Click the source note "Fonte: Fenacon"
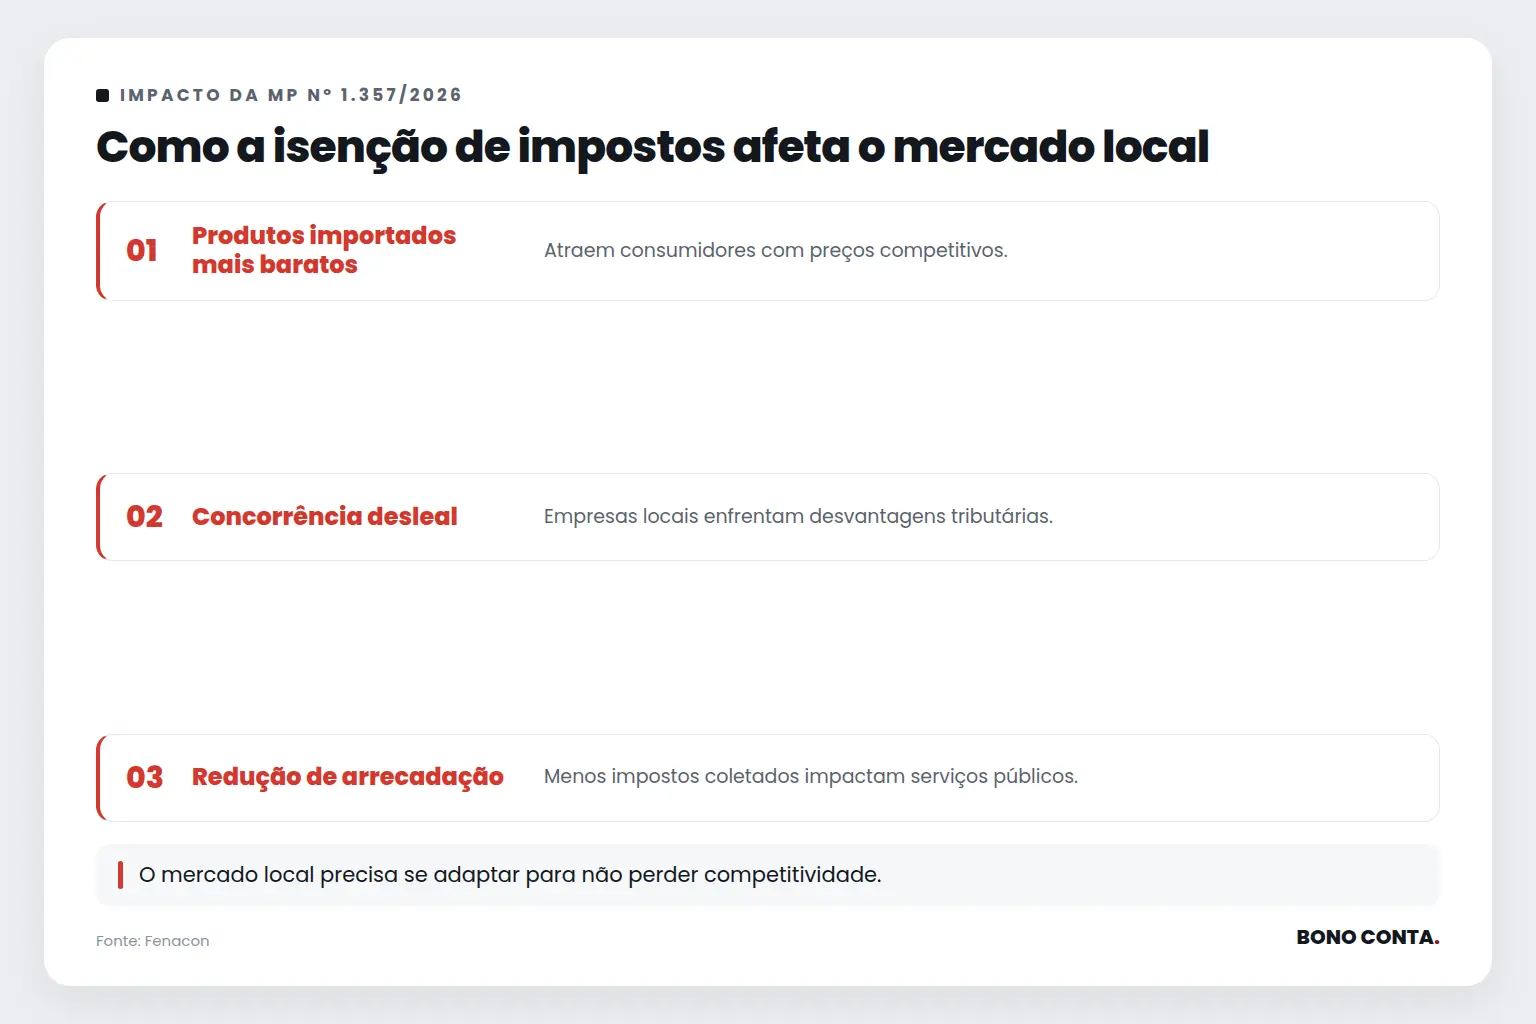This screenshot has height=1024, width=1536. click(x=153, y=941)
